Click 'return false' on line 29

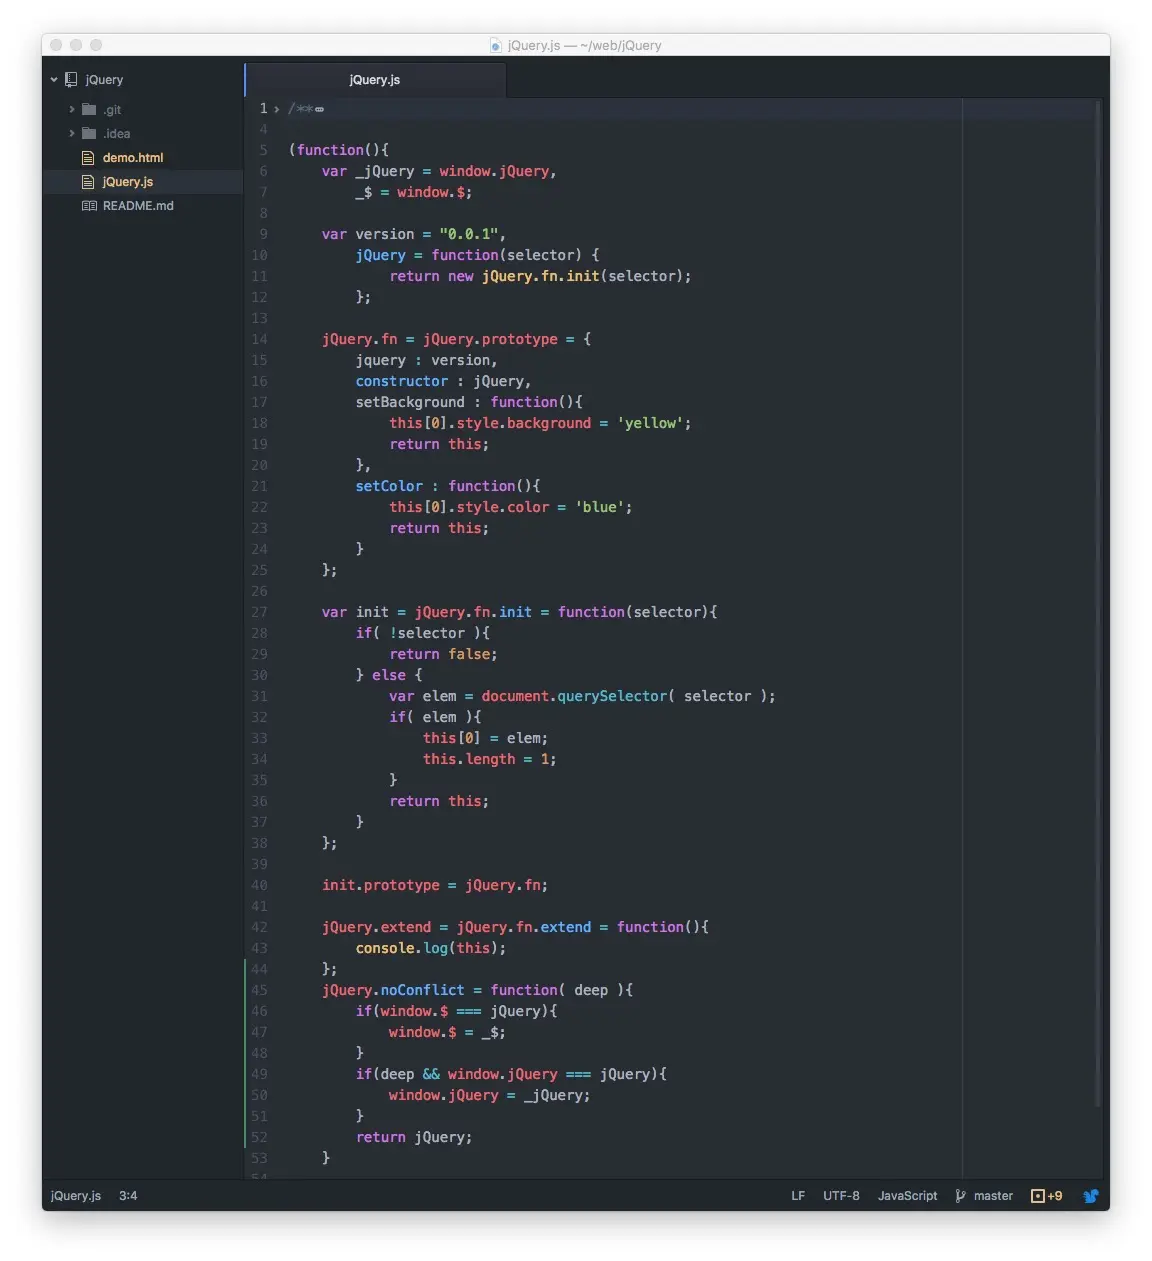pyautogui.click(x=440, y=655)
